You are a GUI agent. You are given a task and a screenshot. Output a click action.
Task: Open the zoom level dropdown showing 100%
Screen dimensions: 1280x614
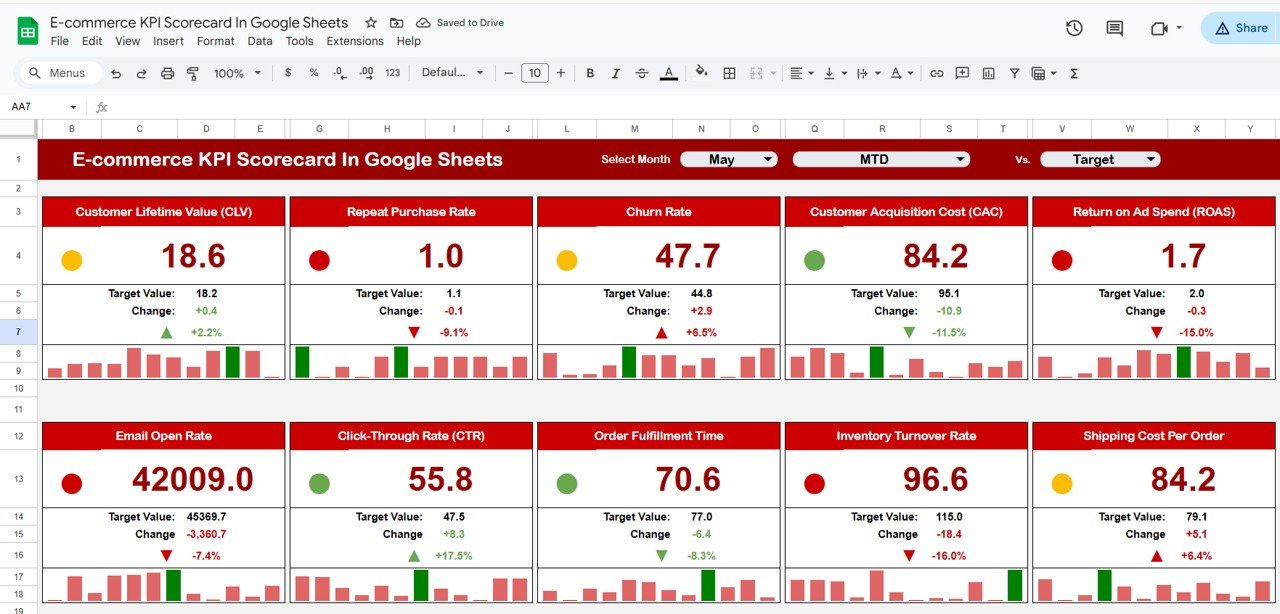pos(237,73)
